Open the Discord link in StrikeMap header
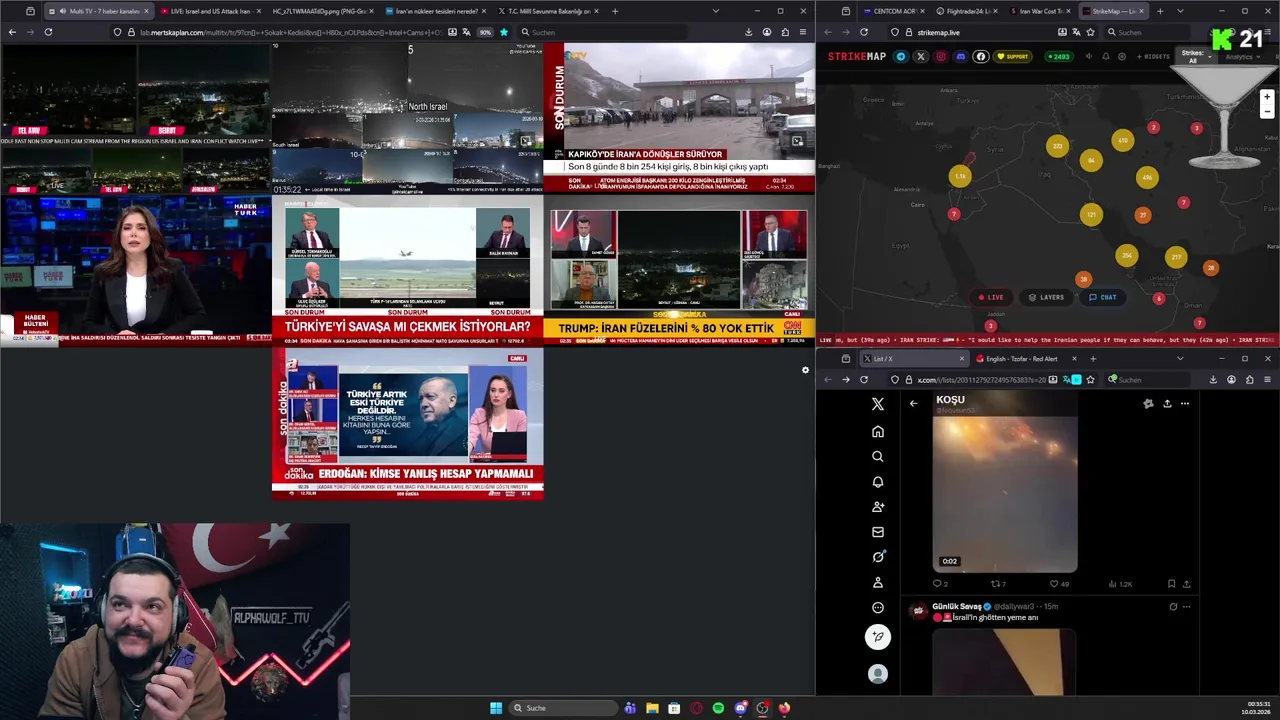1280x720 pixels. tap(961, 56)
